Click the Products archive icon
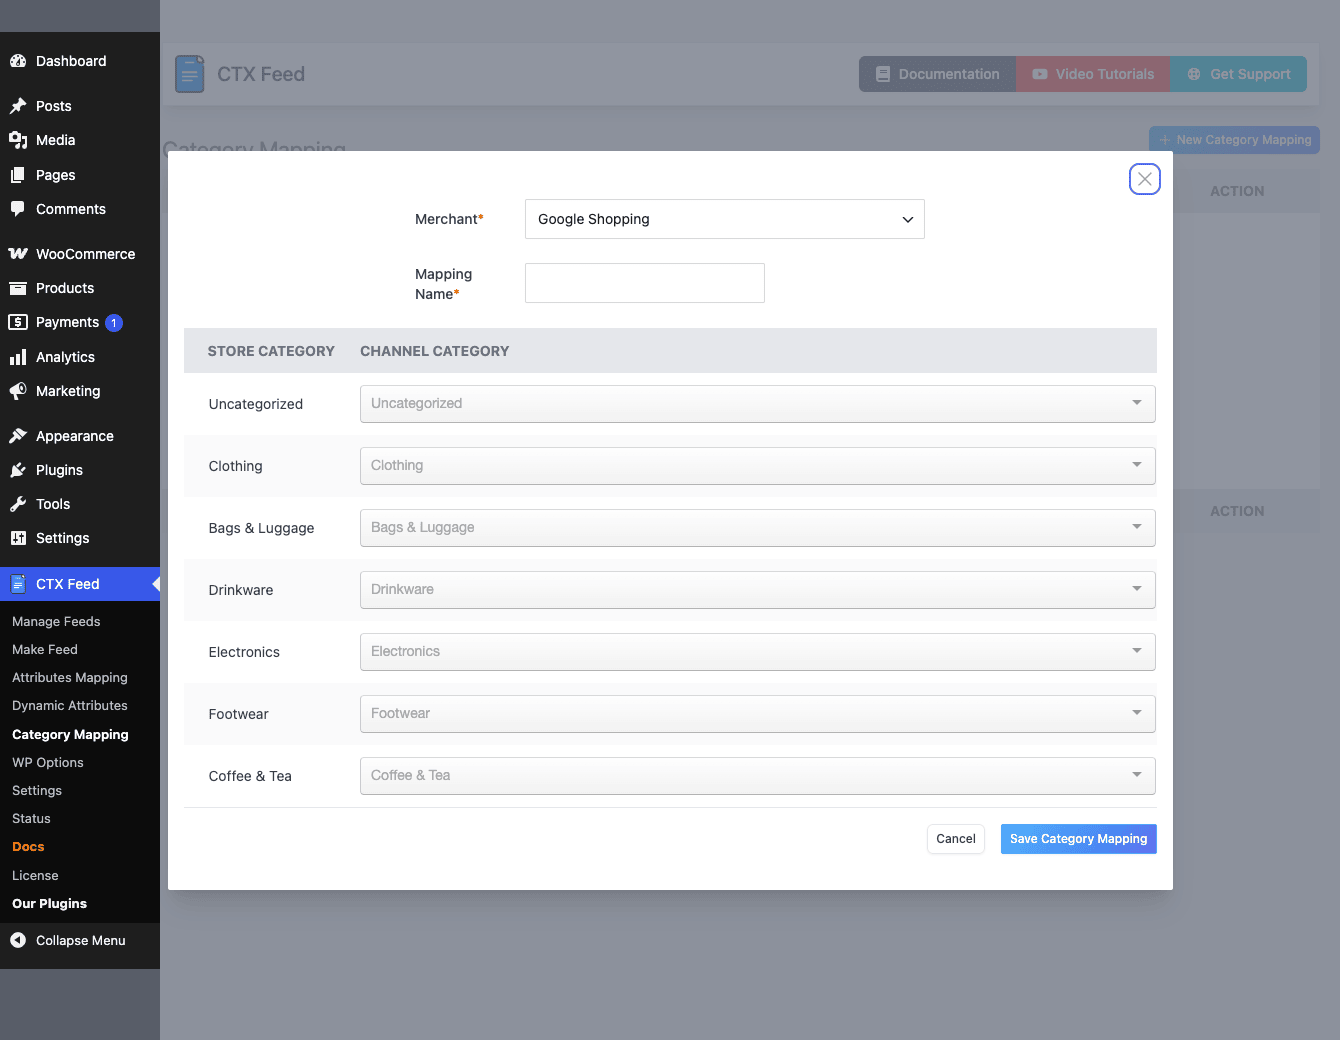Viewport: 1340px width, 1040px height. pyautogui.click(x=18, y=288)
